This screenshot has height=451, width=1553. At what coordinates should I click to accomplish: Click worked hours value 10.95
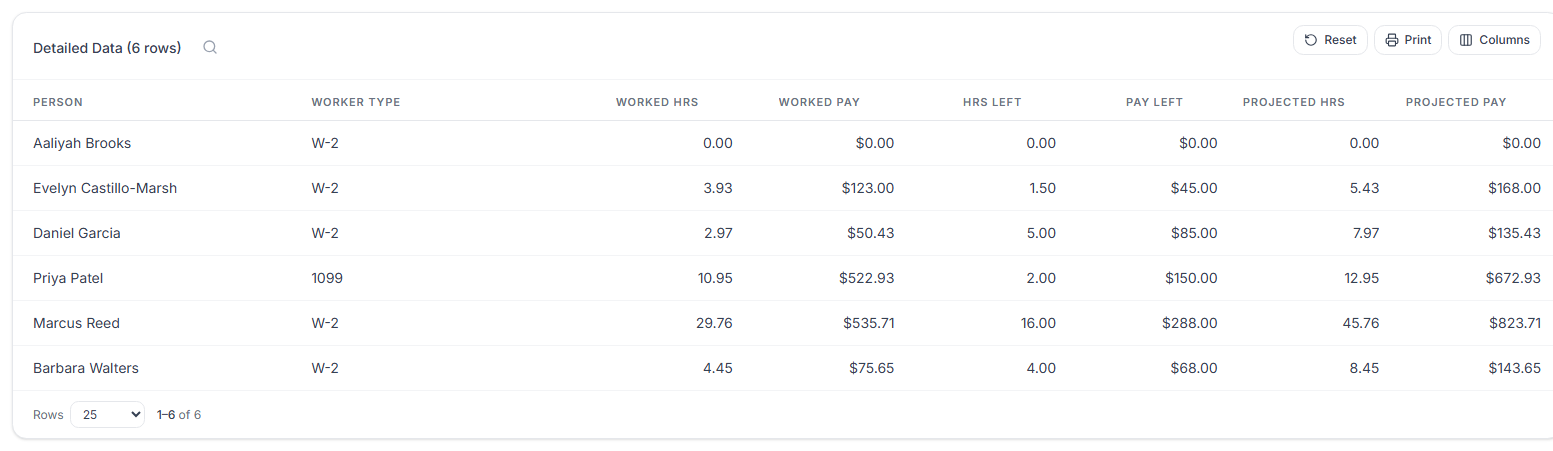714,278
